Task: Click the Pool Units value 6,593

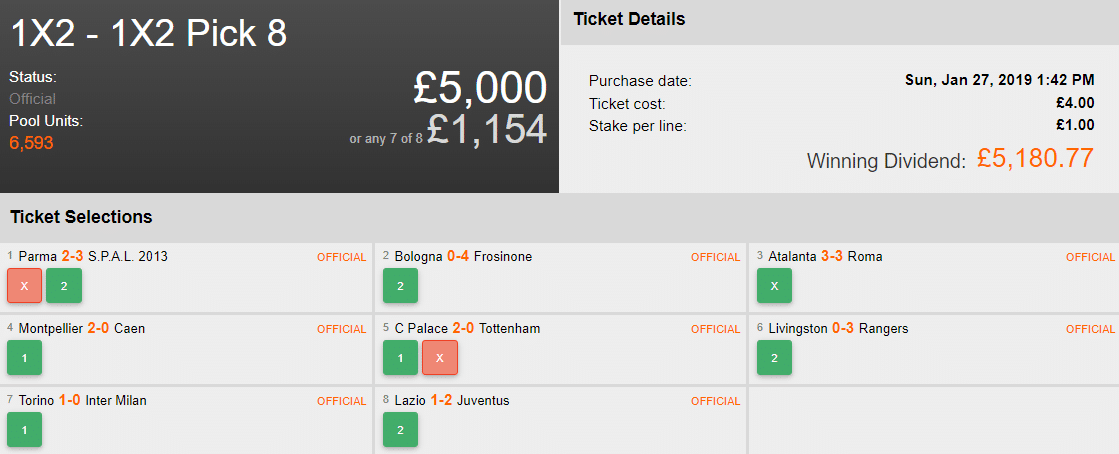Action: click(x=31, y=143)
